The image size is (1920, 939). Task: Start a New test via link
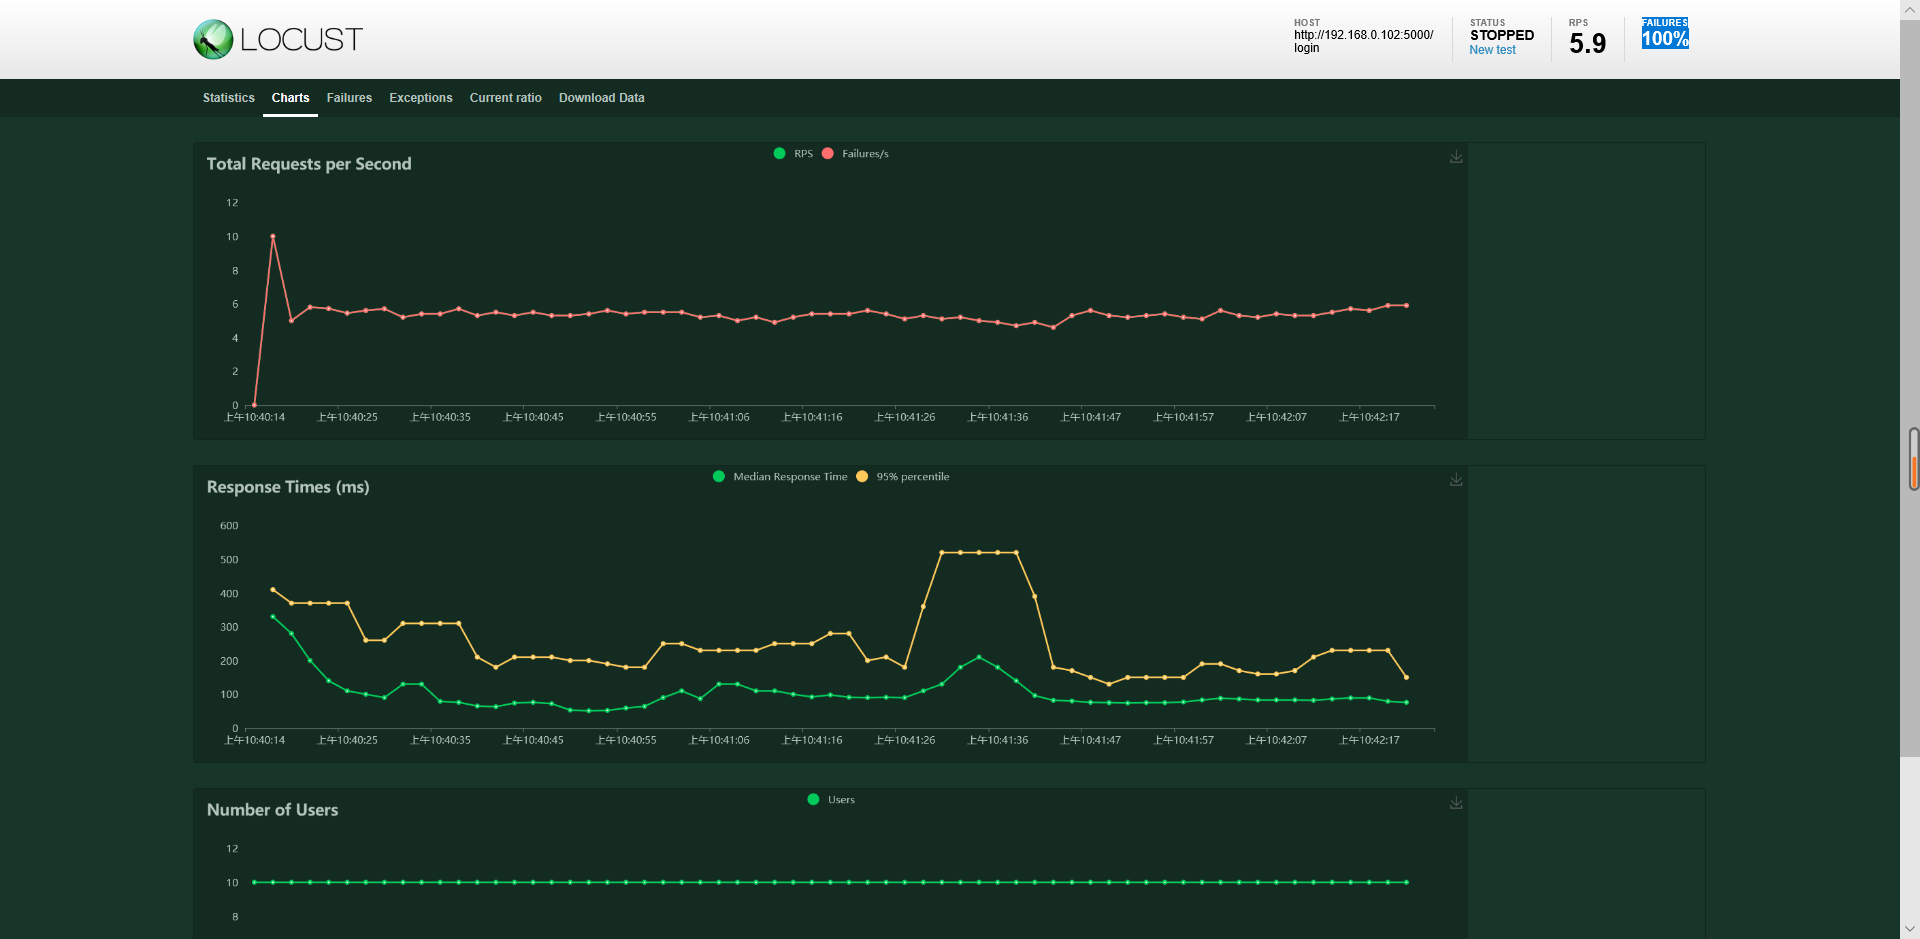tap(1492, 50)
